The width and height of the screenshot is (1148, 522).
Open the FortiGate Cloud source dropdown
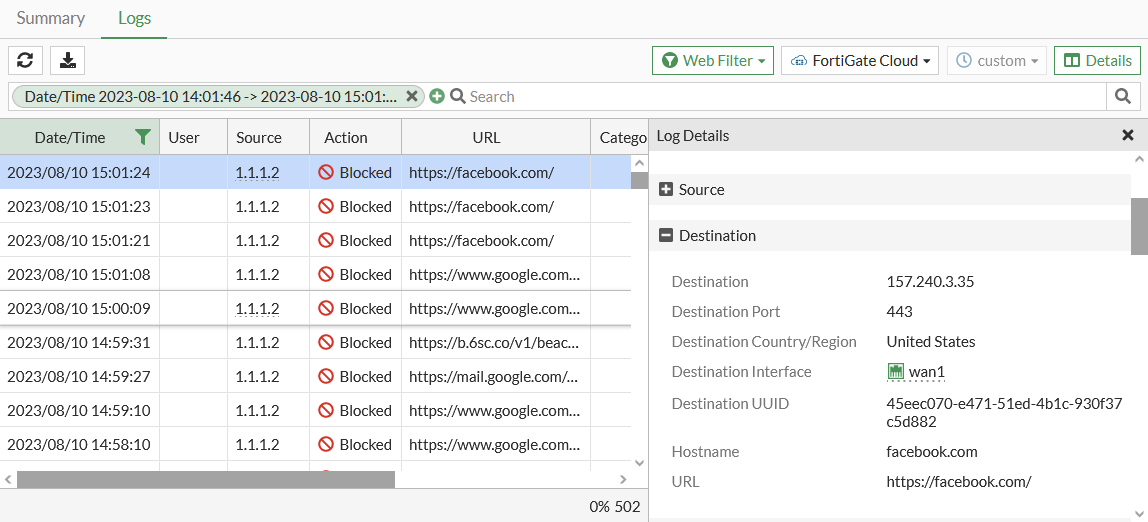point(860,60)
